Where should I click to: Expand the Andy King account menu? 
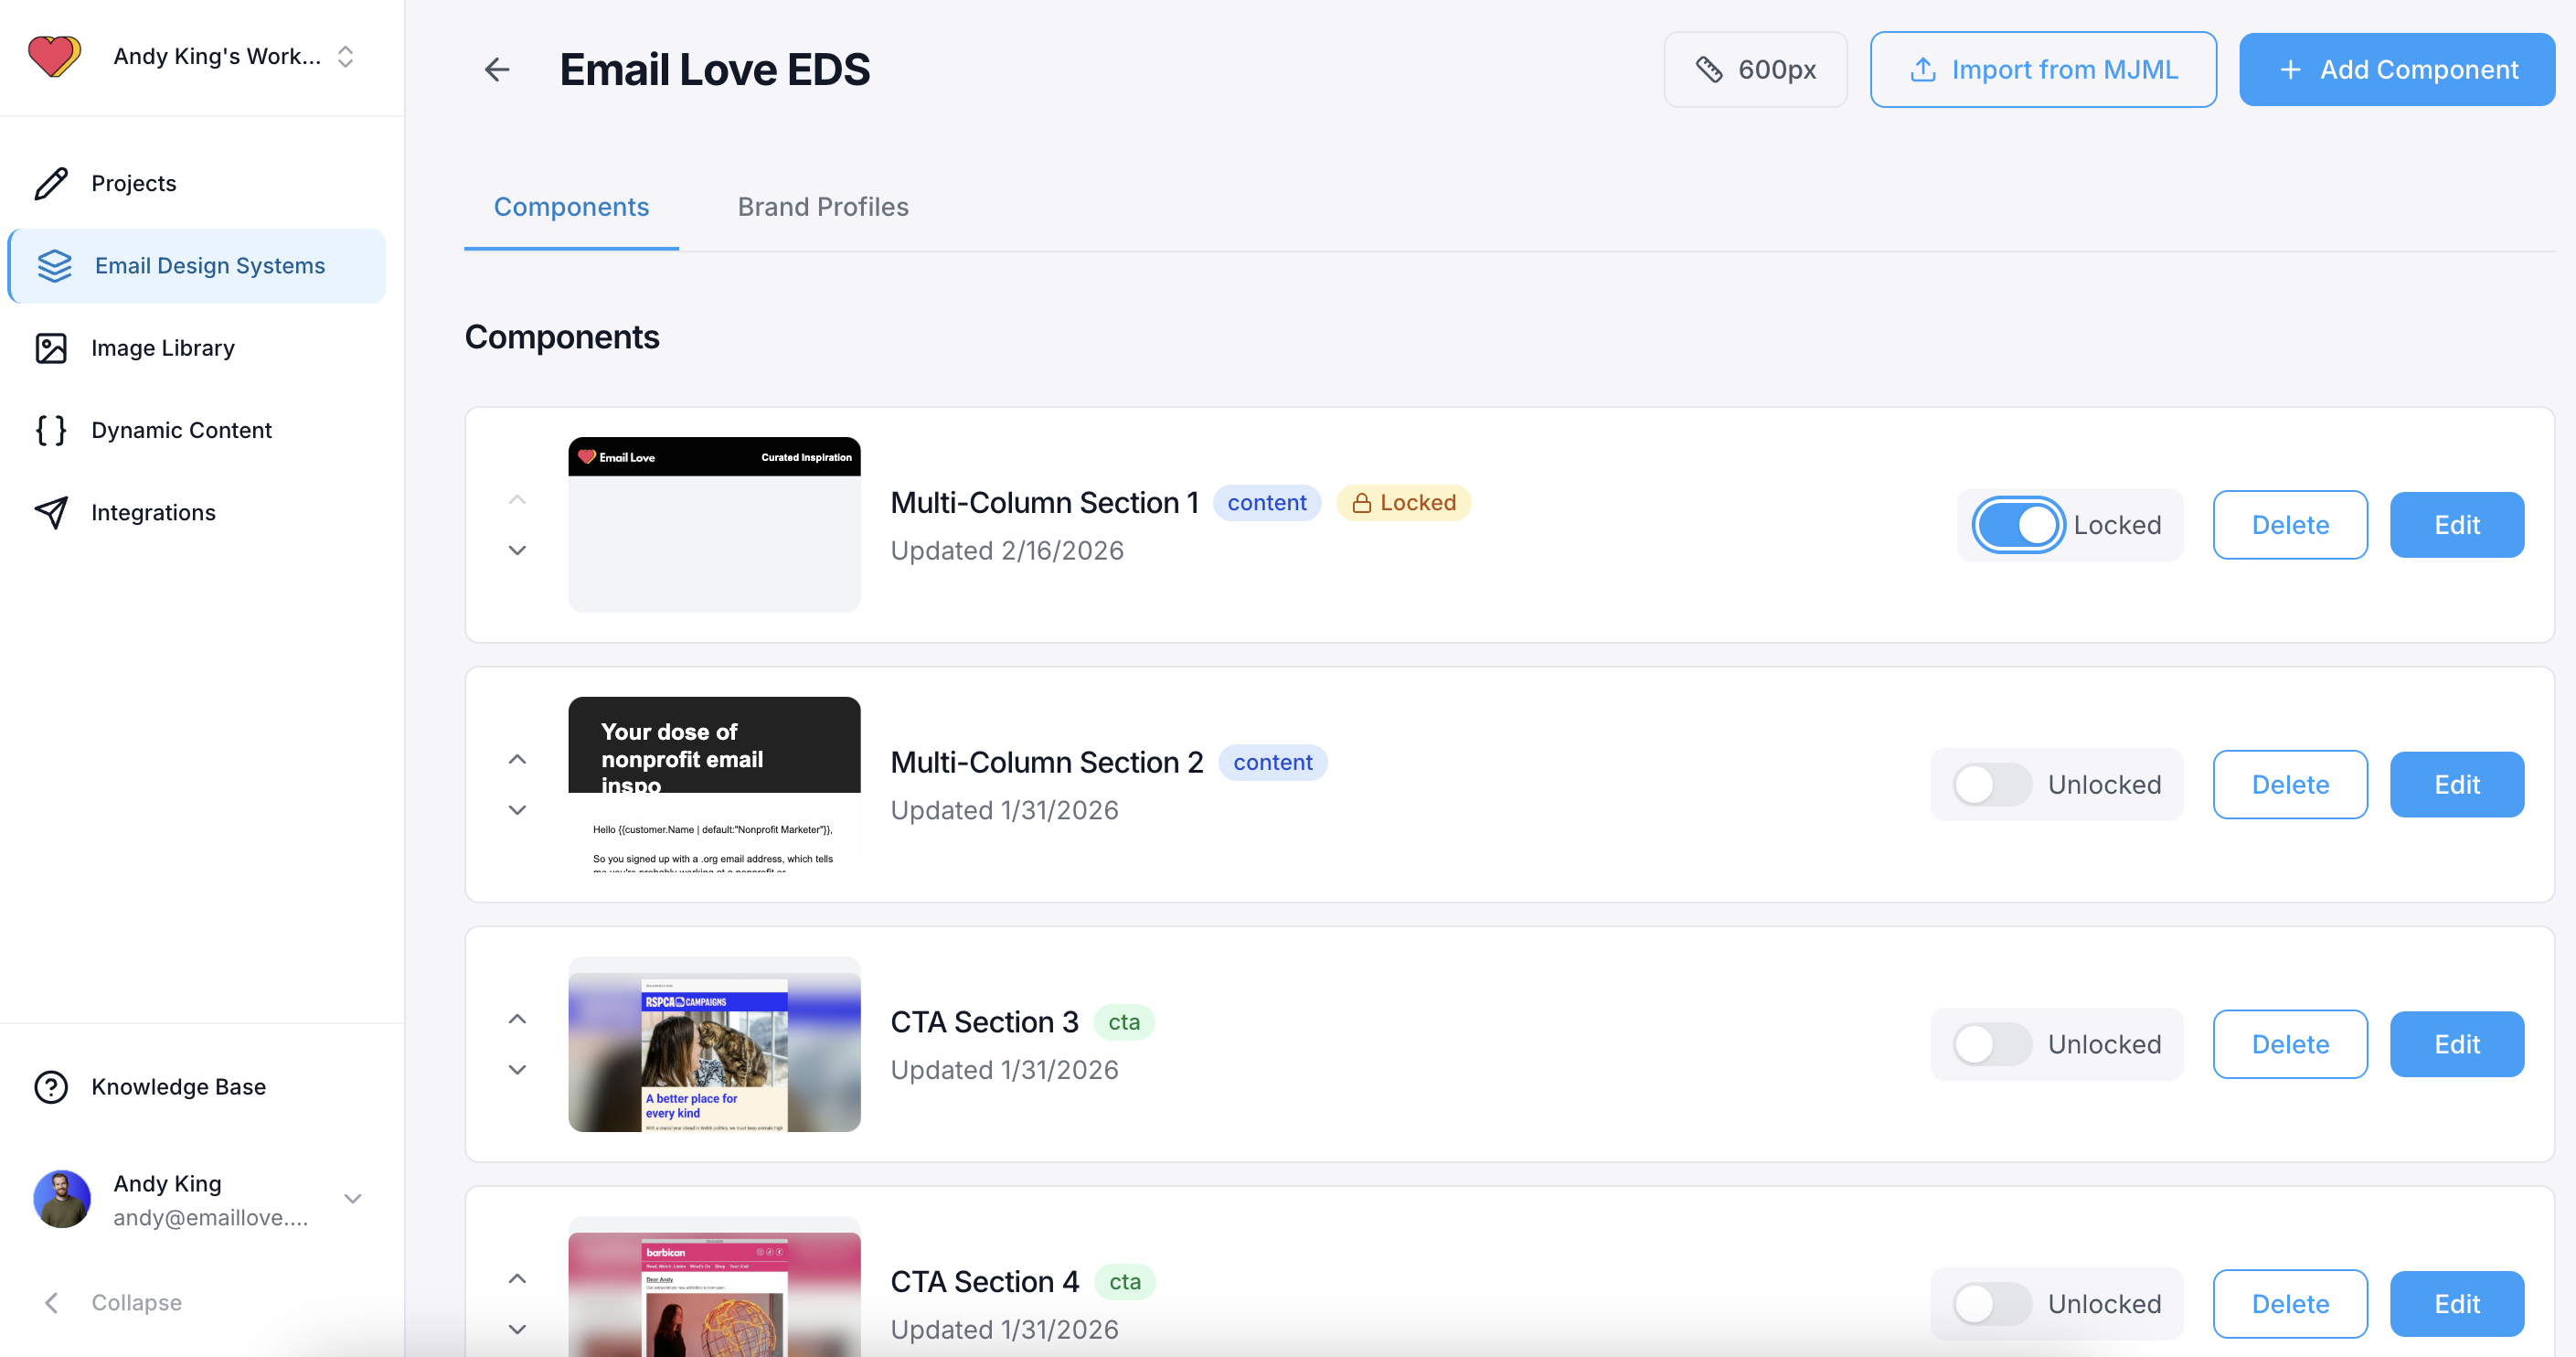tap(351, 1199)
